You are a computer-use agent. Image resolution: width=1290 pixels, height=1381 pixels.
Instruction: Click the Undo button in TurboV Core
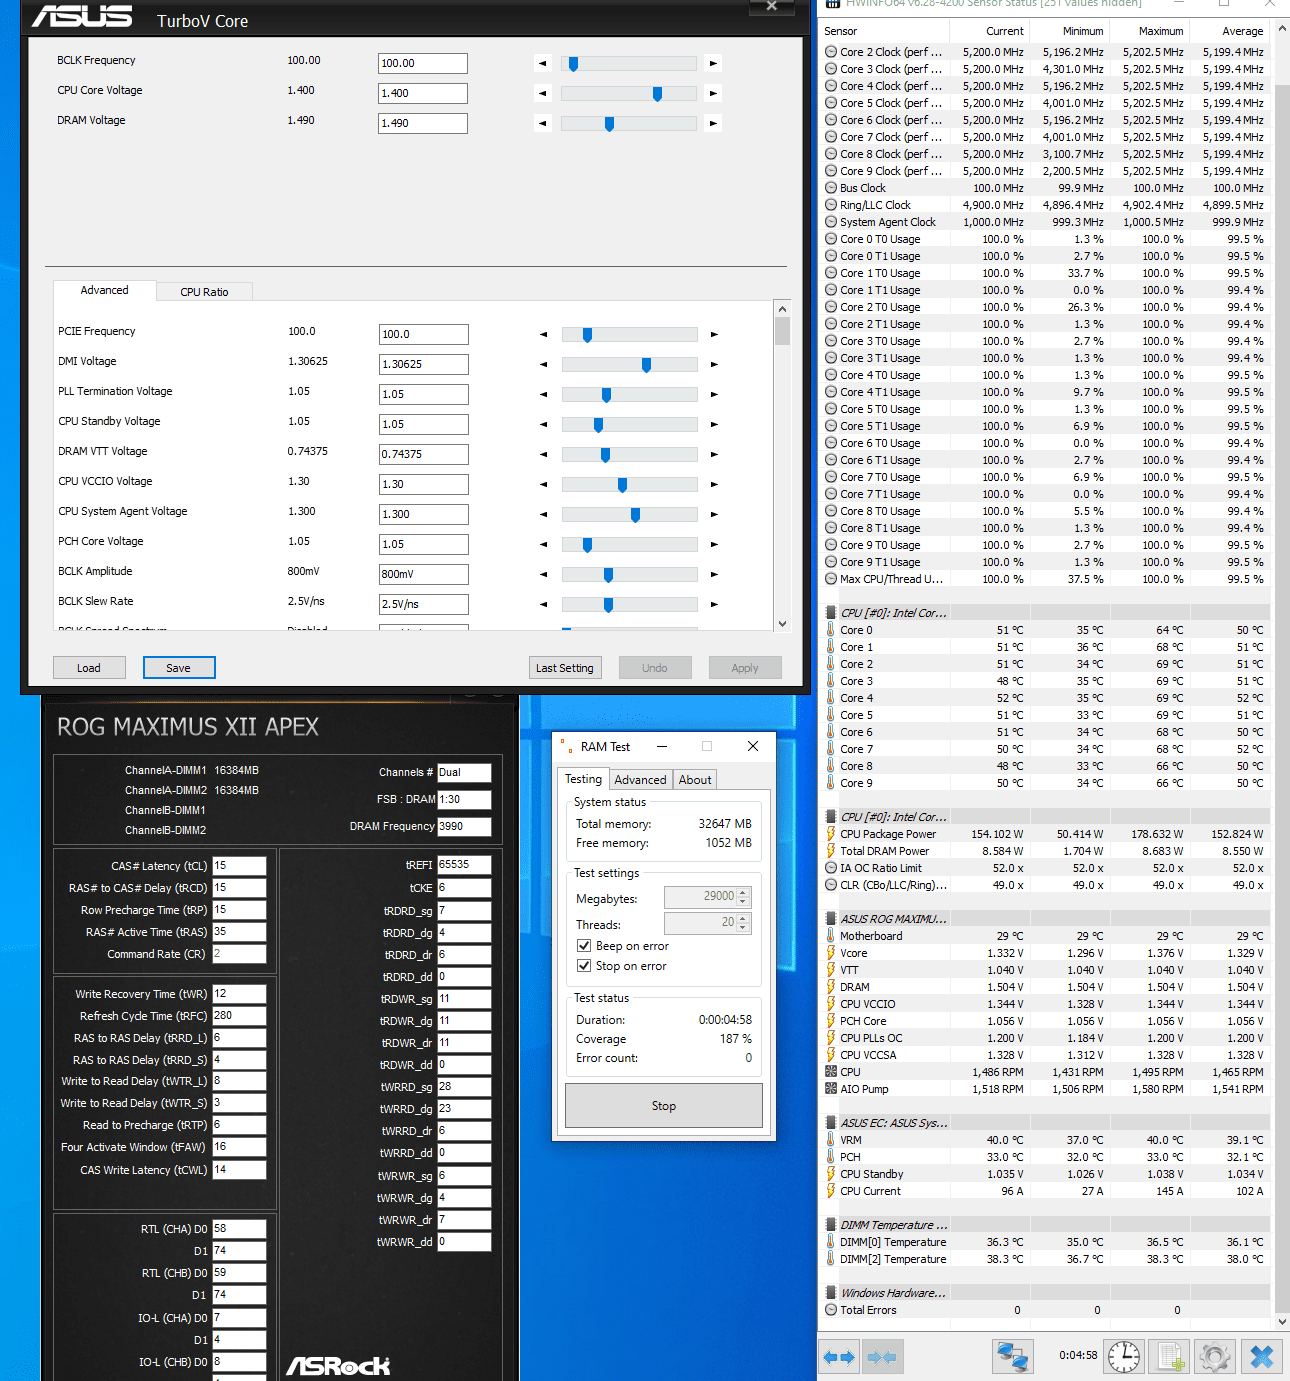(x=655, y=668)
